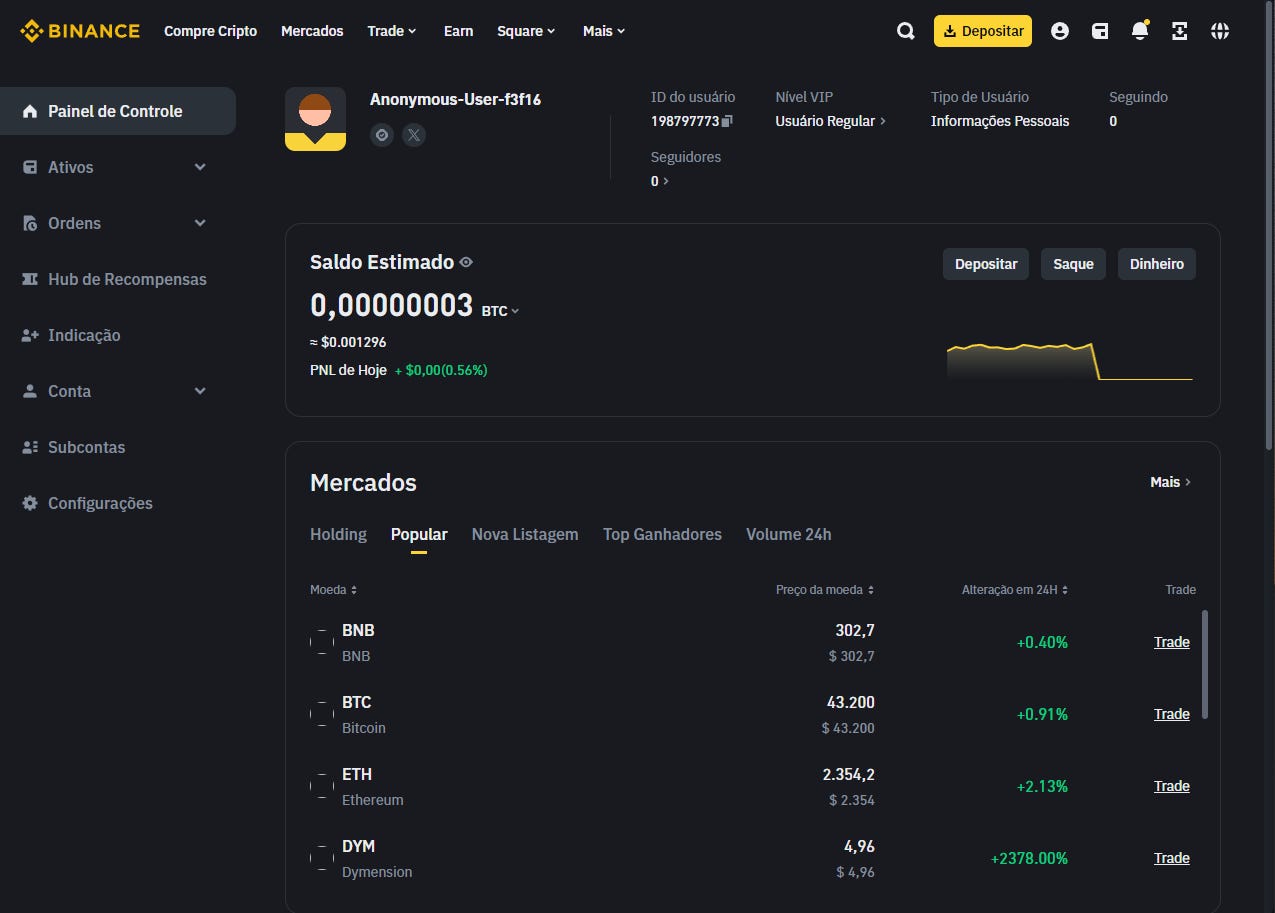This screenshot has height=913, width=1275.
Task: Open the Mais link in Mercados
Action: pos(1170,482)
